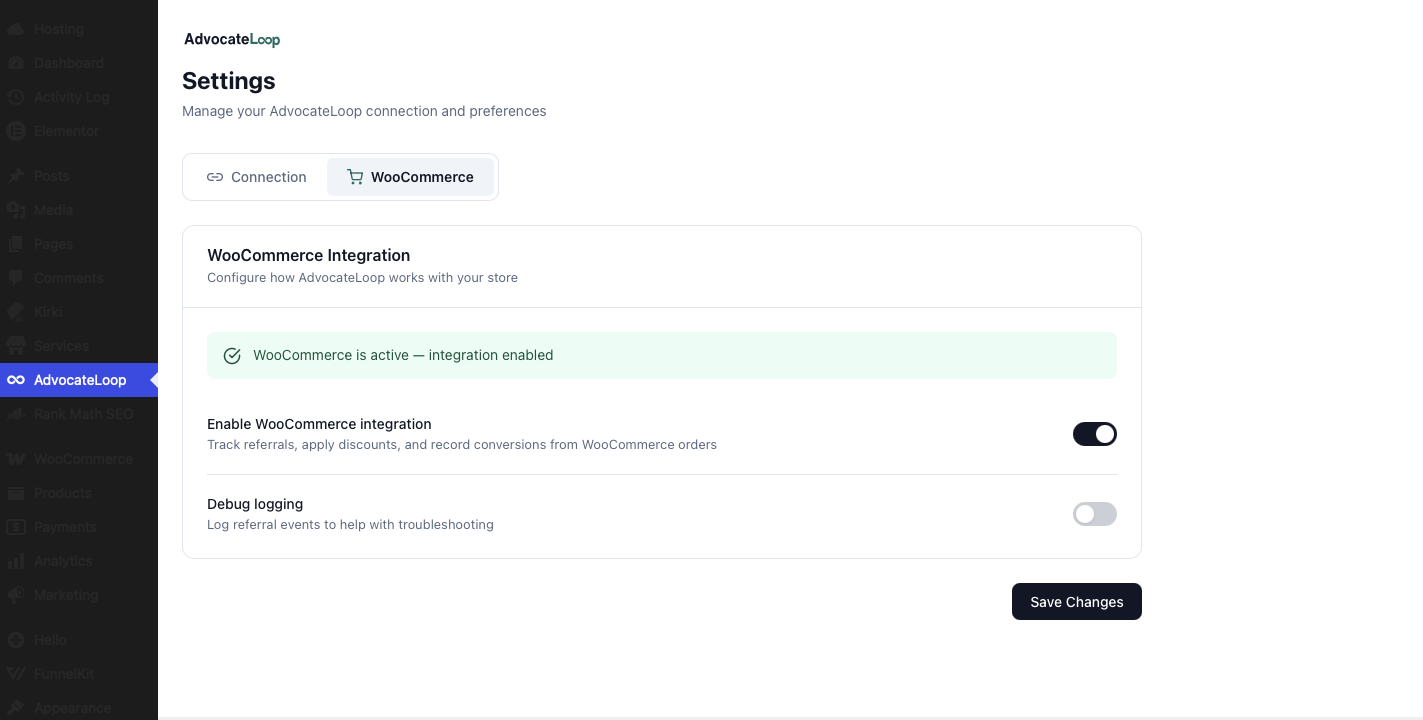Screen dimensions: 1423x720
Task: Click "Configure how AdvocateLoop works with your store"
Action: (x=362, y=277)
